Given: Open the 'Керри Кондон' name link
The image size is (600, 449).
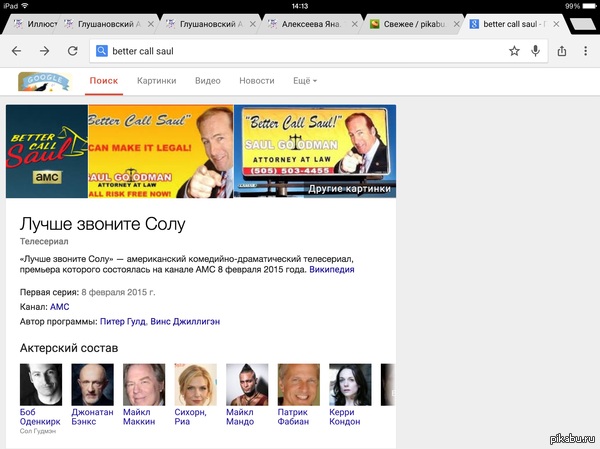Looking at the screenshot, I should [x=345, y=417].
